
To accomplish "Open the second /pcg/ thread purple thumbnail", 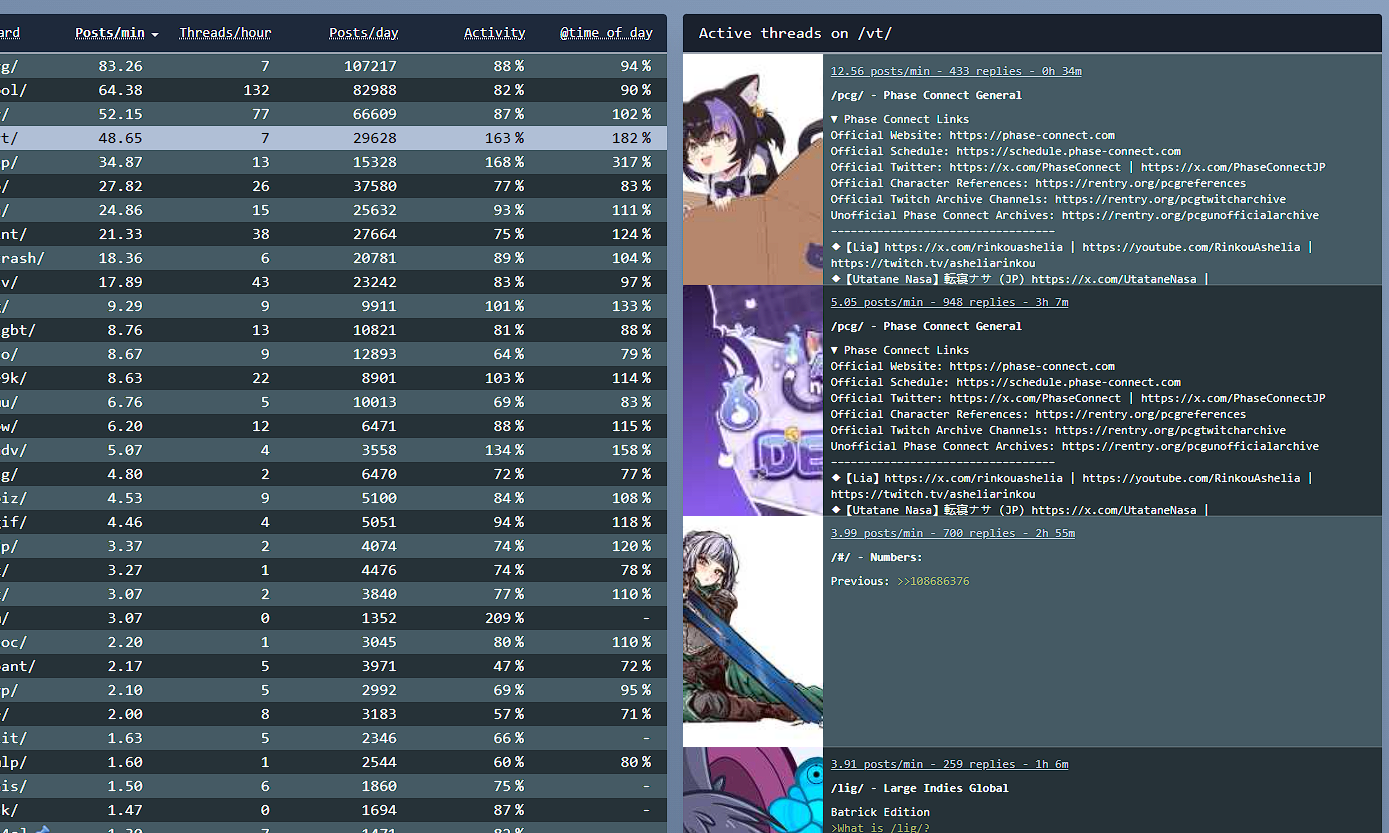I will pyautogui.click(x=753, y=400).
